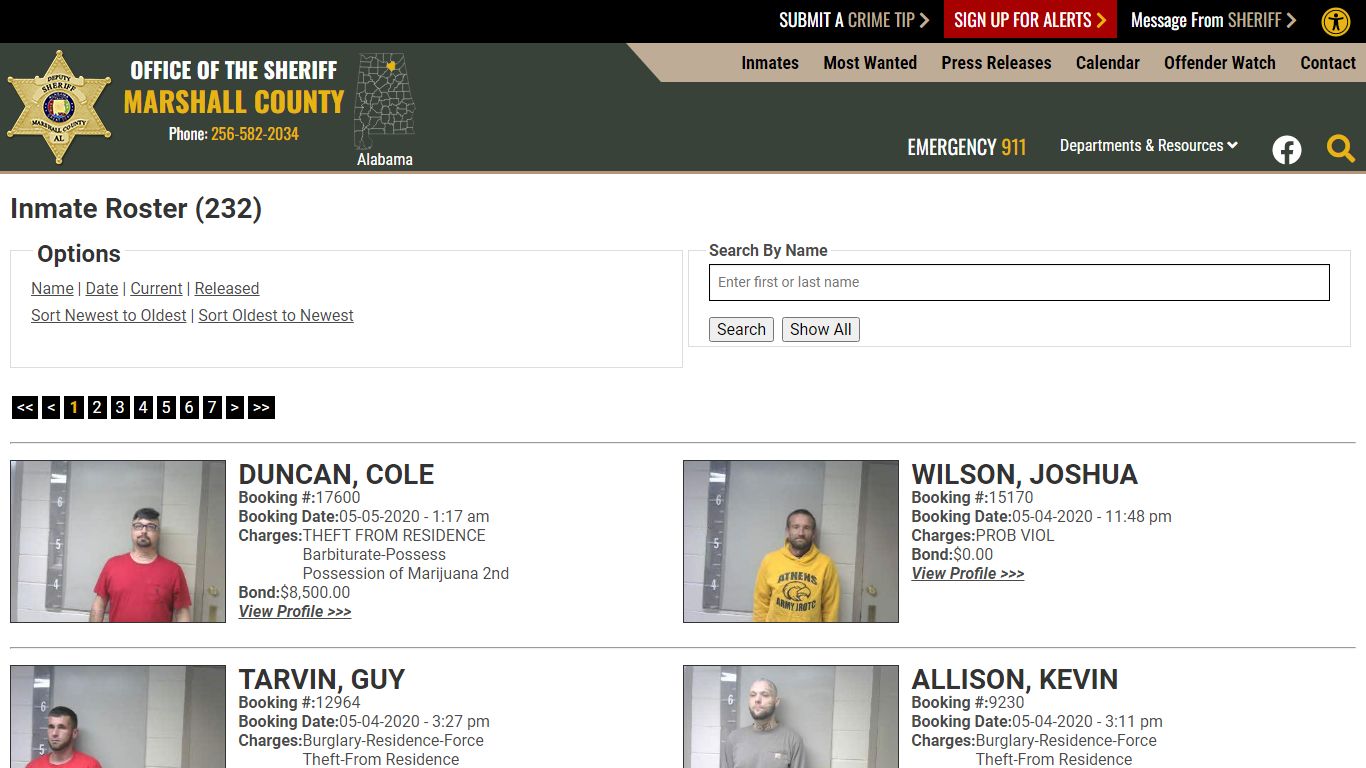The image size is (1366, 768).
Task: Open the Facebook page icon
Action: [1287, 150]
